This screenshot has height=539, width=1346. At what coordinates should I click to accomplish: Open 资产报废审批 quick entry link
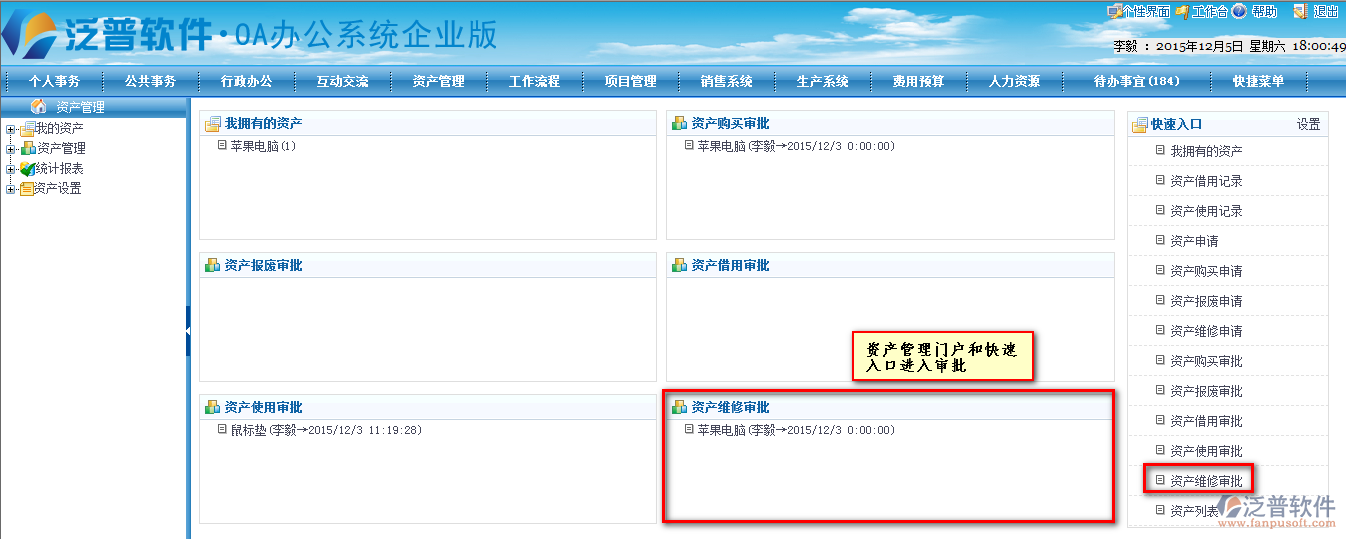click(x=1206, y=391)
